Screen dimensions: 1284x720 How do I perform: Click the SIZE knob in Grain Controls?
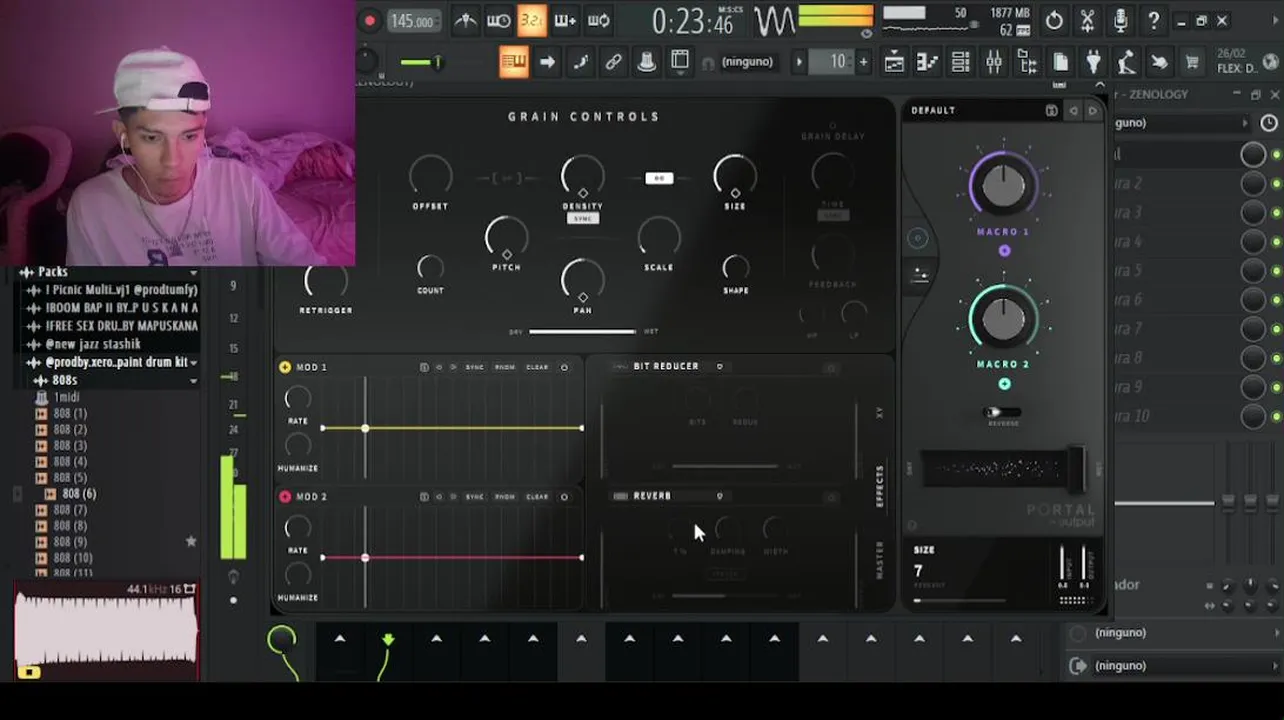pos(735,177)
